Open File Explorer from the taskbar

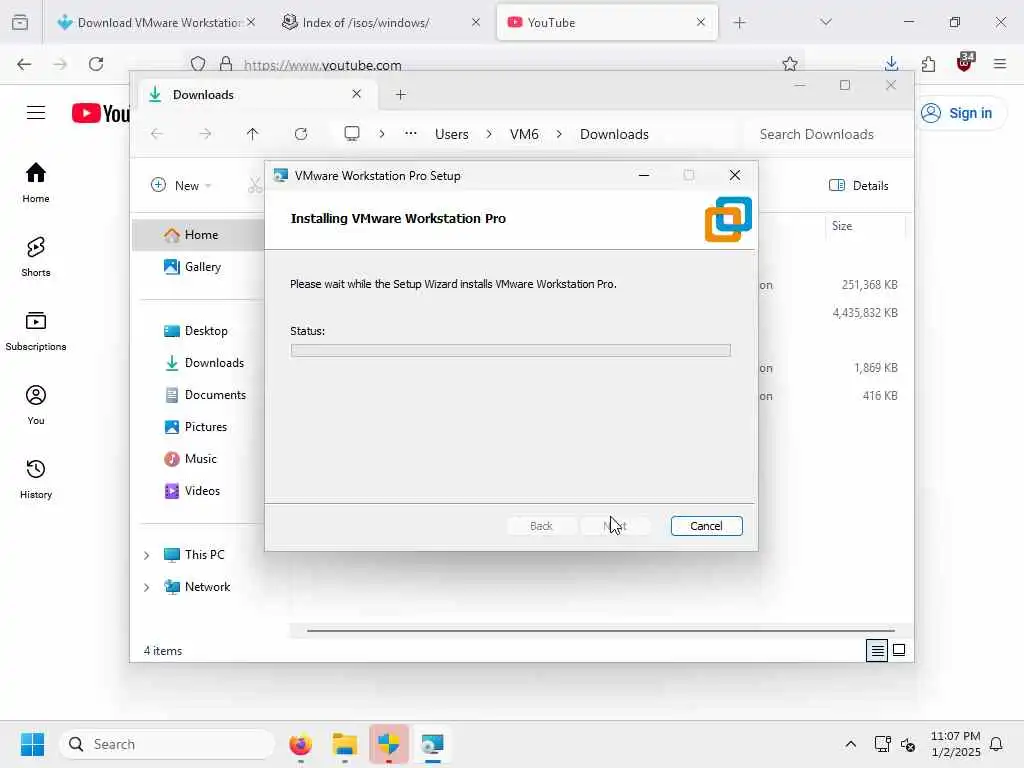(x=345, y=744)
